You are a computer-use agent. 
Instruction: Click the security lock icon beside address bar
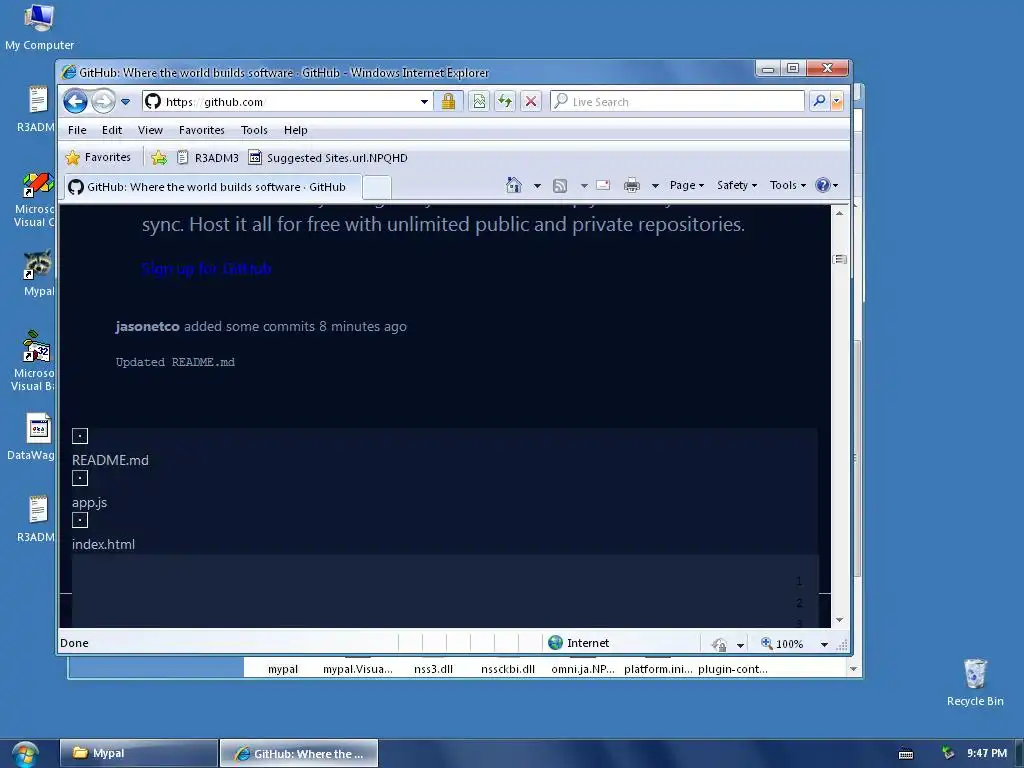click(x=448, y=101)
